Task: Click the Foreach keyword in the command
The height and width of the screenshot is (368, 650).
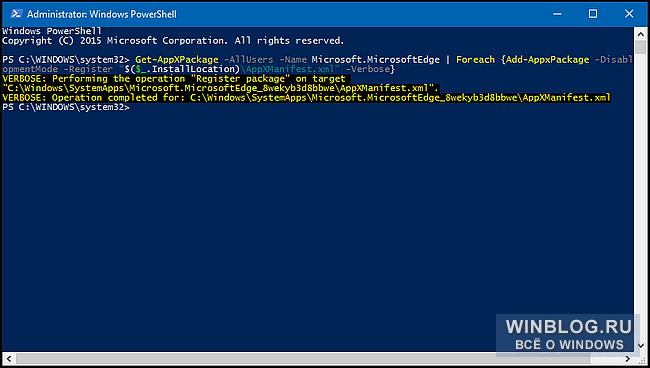Action: click(475, 60)
